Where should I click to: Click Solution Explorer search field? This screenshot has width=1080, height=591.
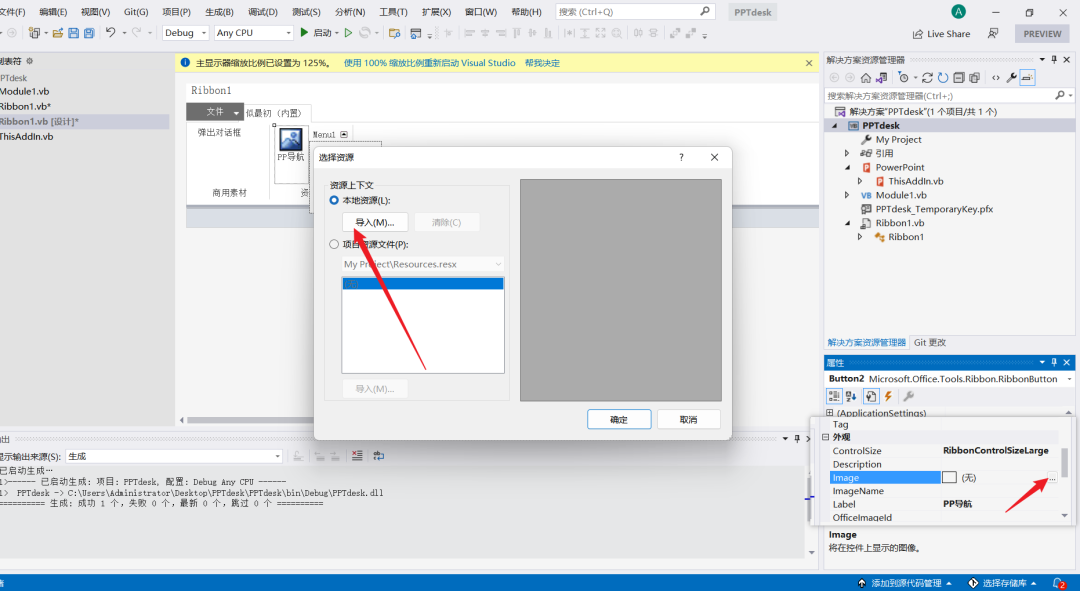pos(950,96)
